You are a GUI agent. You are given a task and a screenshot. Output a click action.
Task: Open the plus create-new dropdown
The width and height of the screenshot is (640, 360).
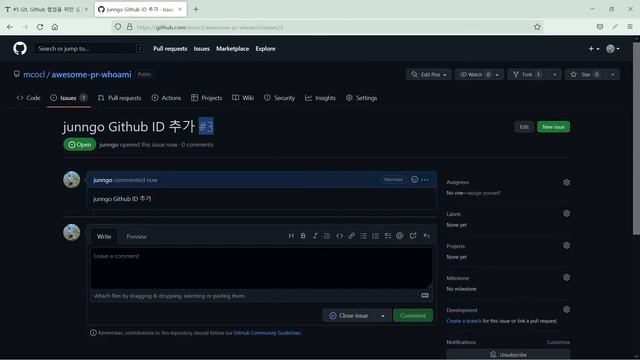pos(594,49)
